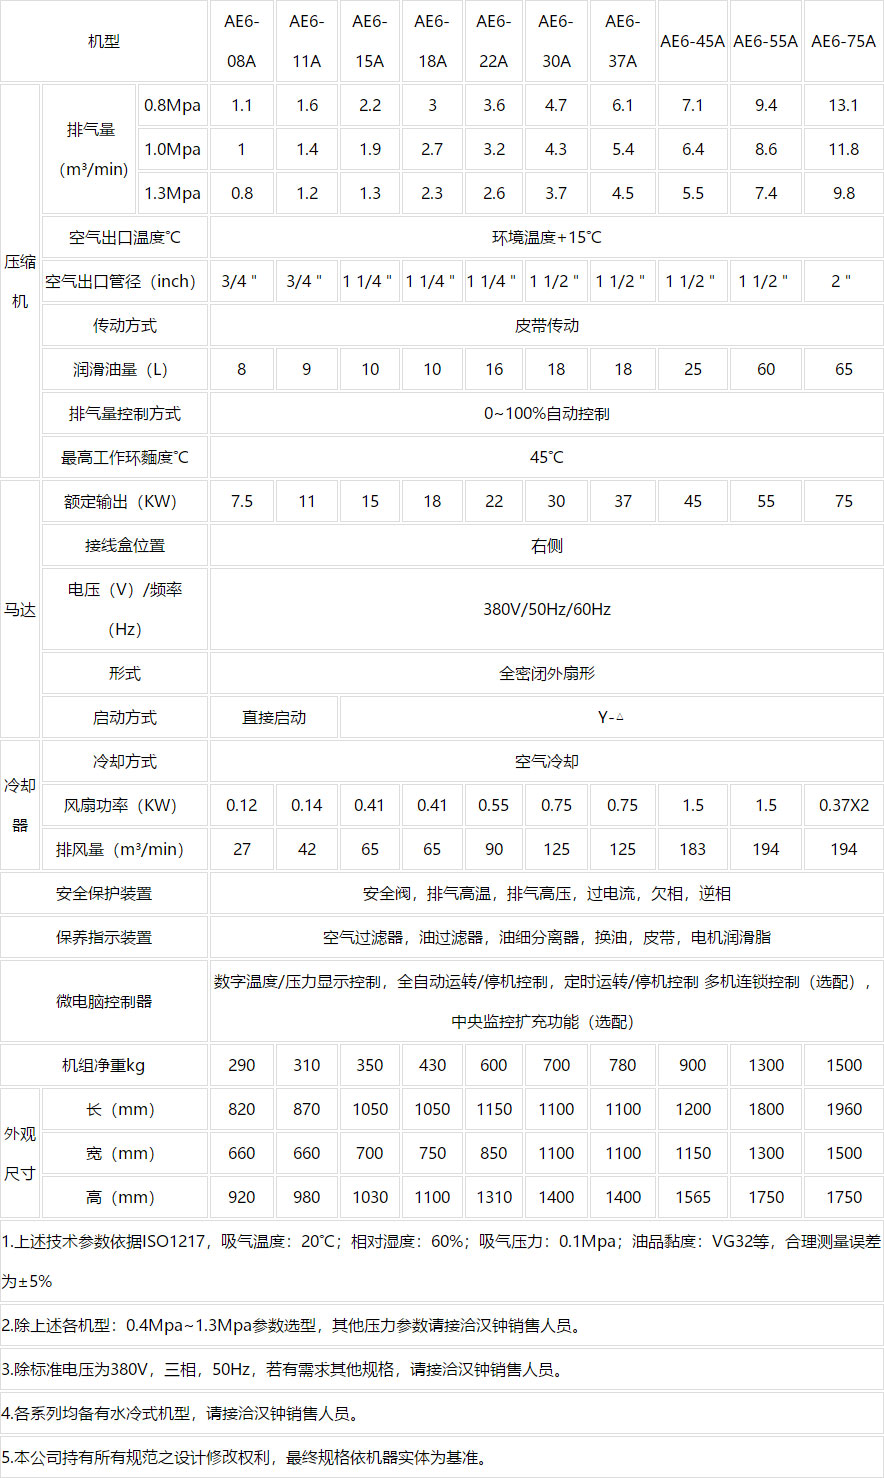Select the AE6-75A model header cell

click(843, 41)
